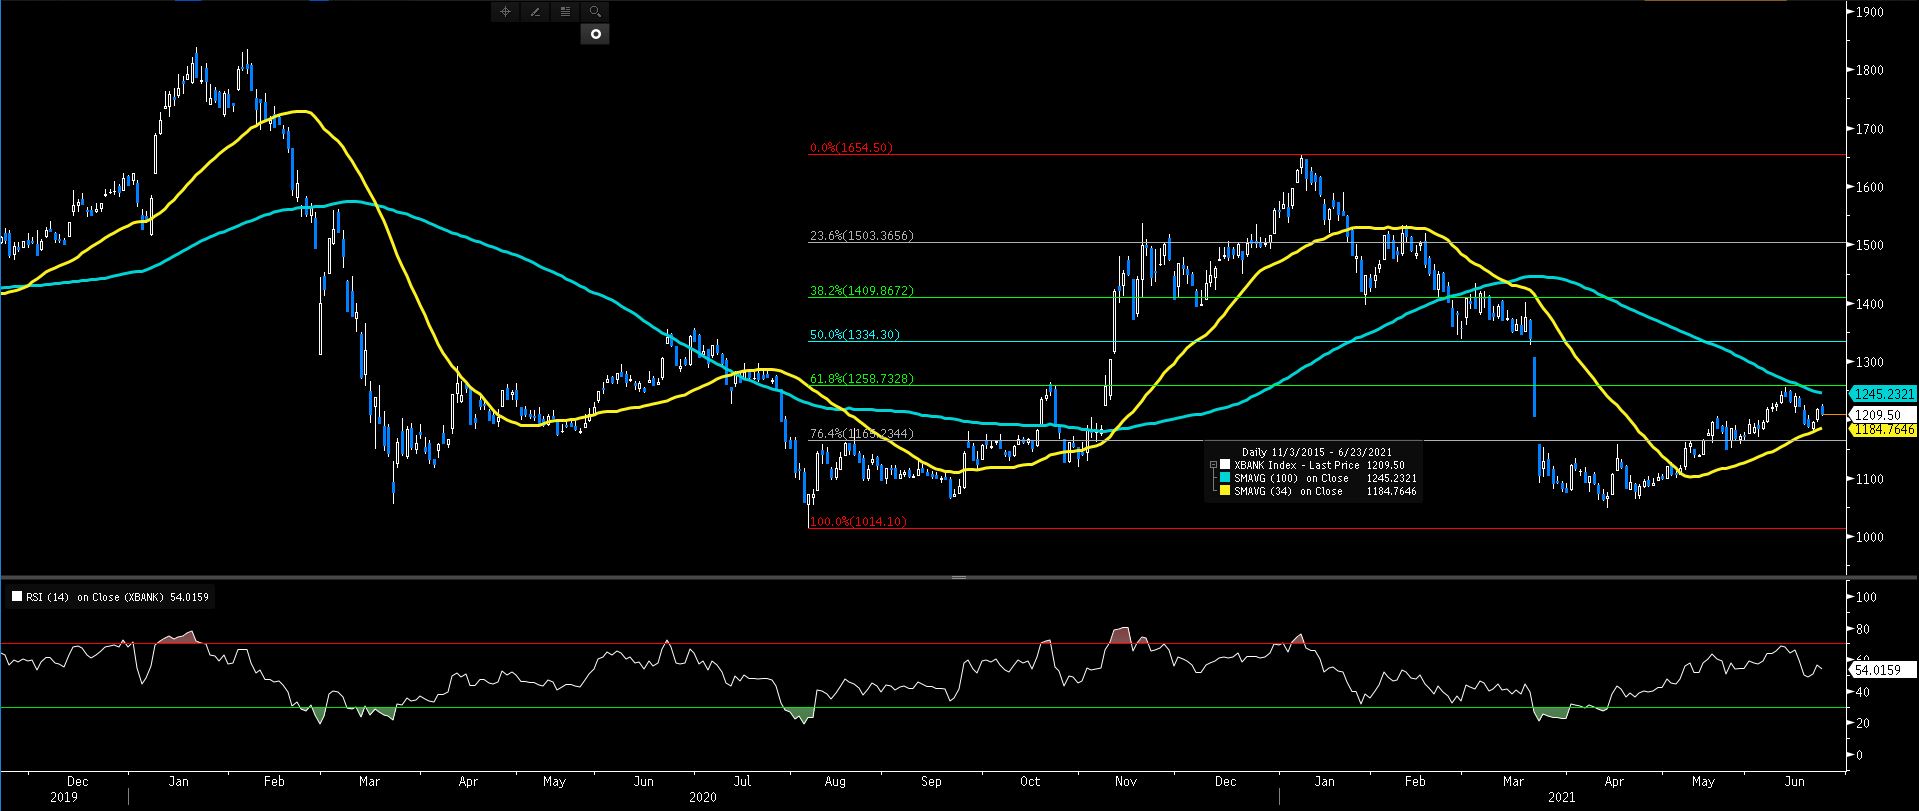The image size is (1919, 811).
Task: Click the cyan 1245.2321 axis price tag
Action: (x=1883, y=394)
